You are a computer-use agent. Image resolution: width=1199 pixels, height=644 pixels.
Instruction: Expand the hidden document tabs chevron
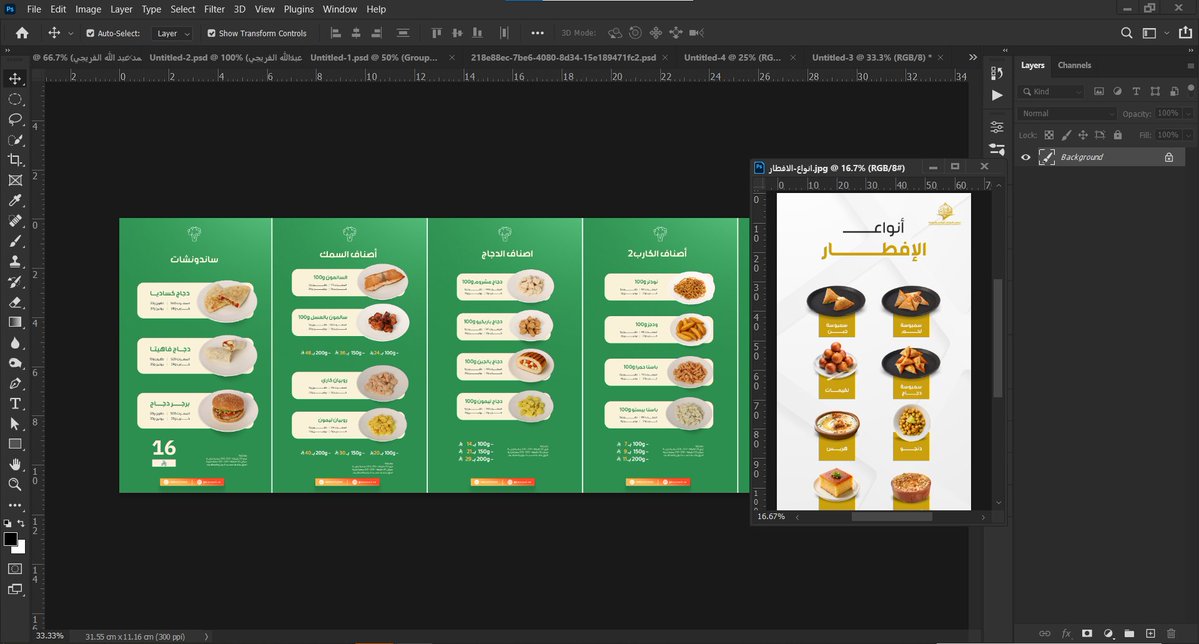coord(973,57)
